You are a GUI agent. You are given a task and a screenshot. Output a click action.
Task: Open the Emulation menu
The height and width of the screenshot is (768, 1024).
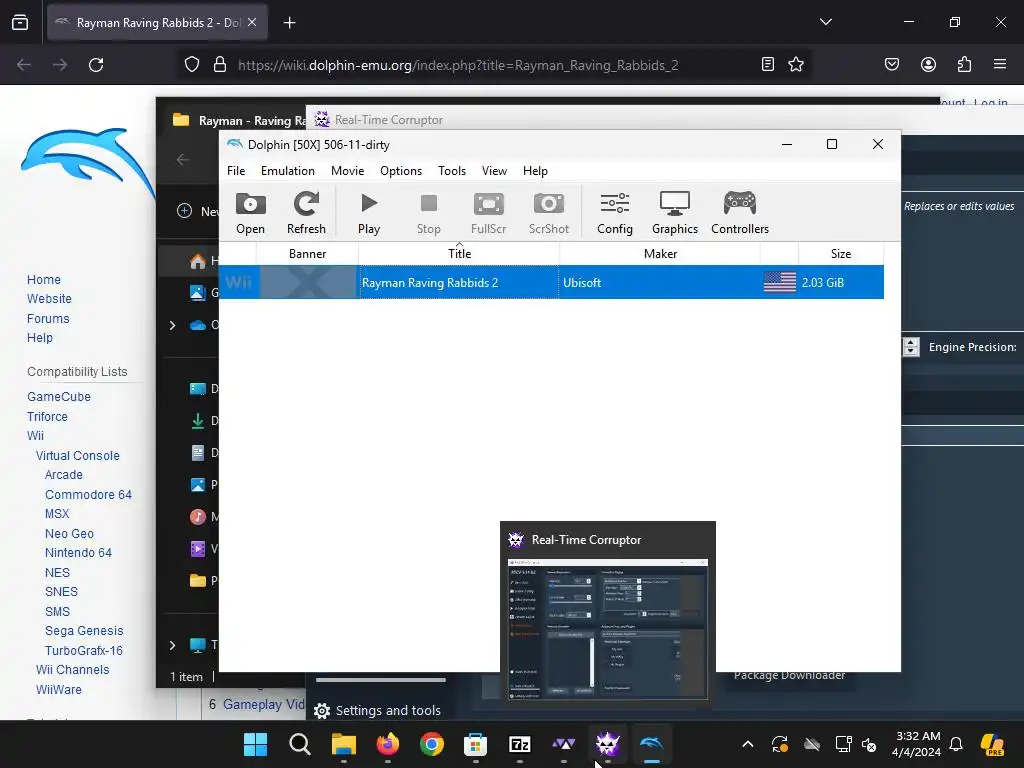tap(287, 170)
